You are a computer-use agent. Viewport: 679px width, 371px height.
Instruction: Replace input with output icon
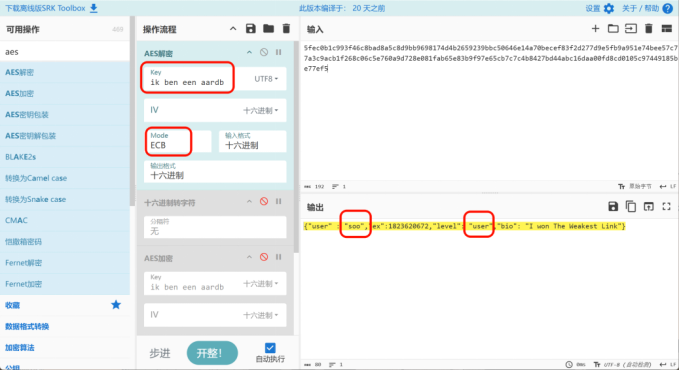click(x=649, y=206)
